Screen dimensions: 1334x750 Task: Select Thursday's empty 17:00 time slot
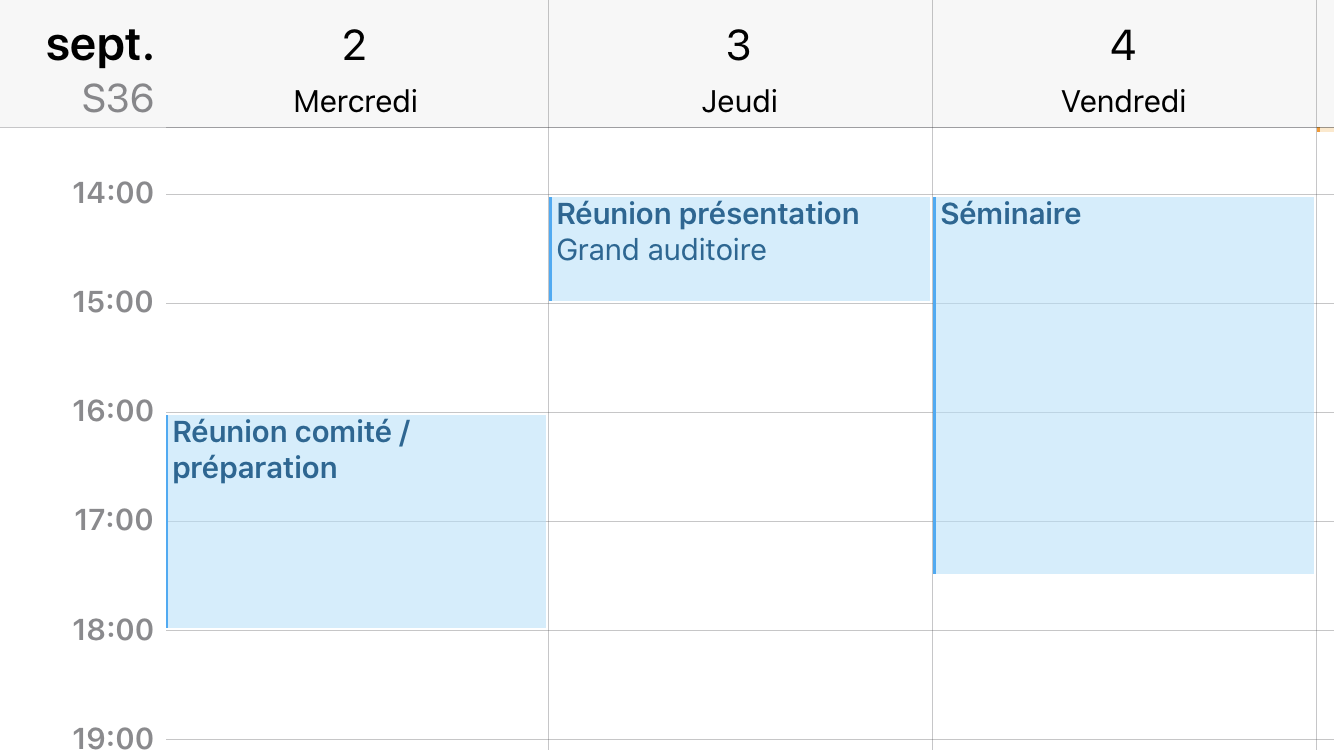click(x=740, y=575)
